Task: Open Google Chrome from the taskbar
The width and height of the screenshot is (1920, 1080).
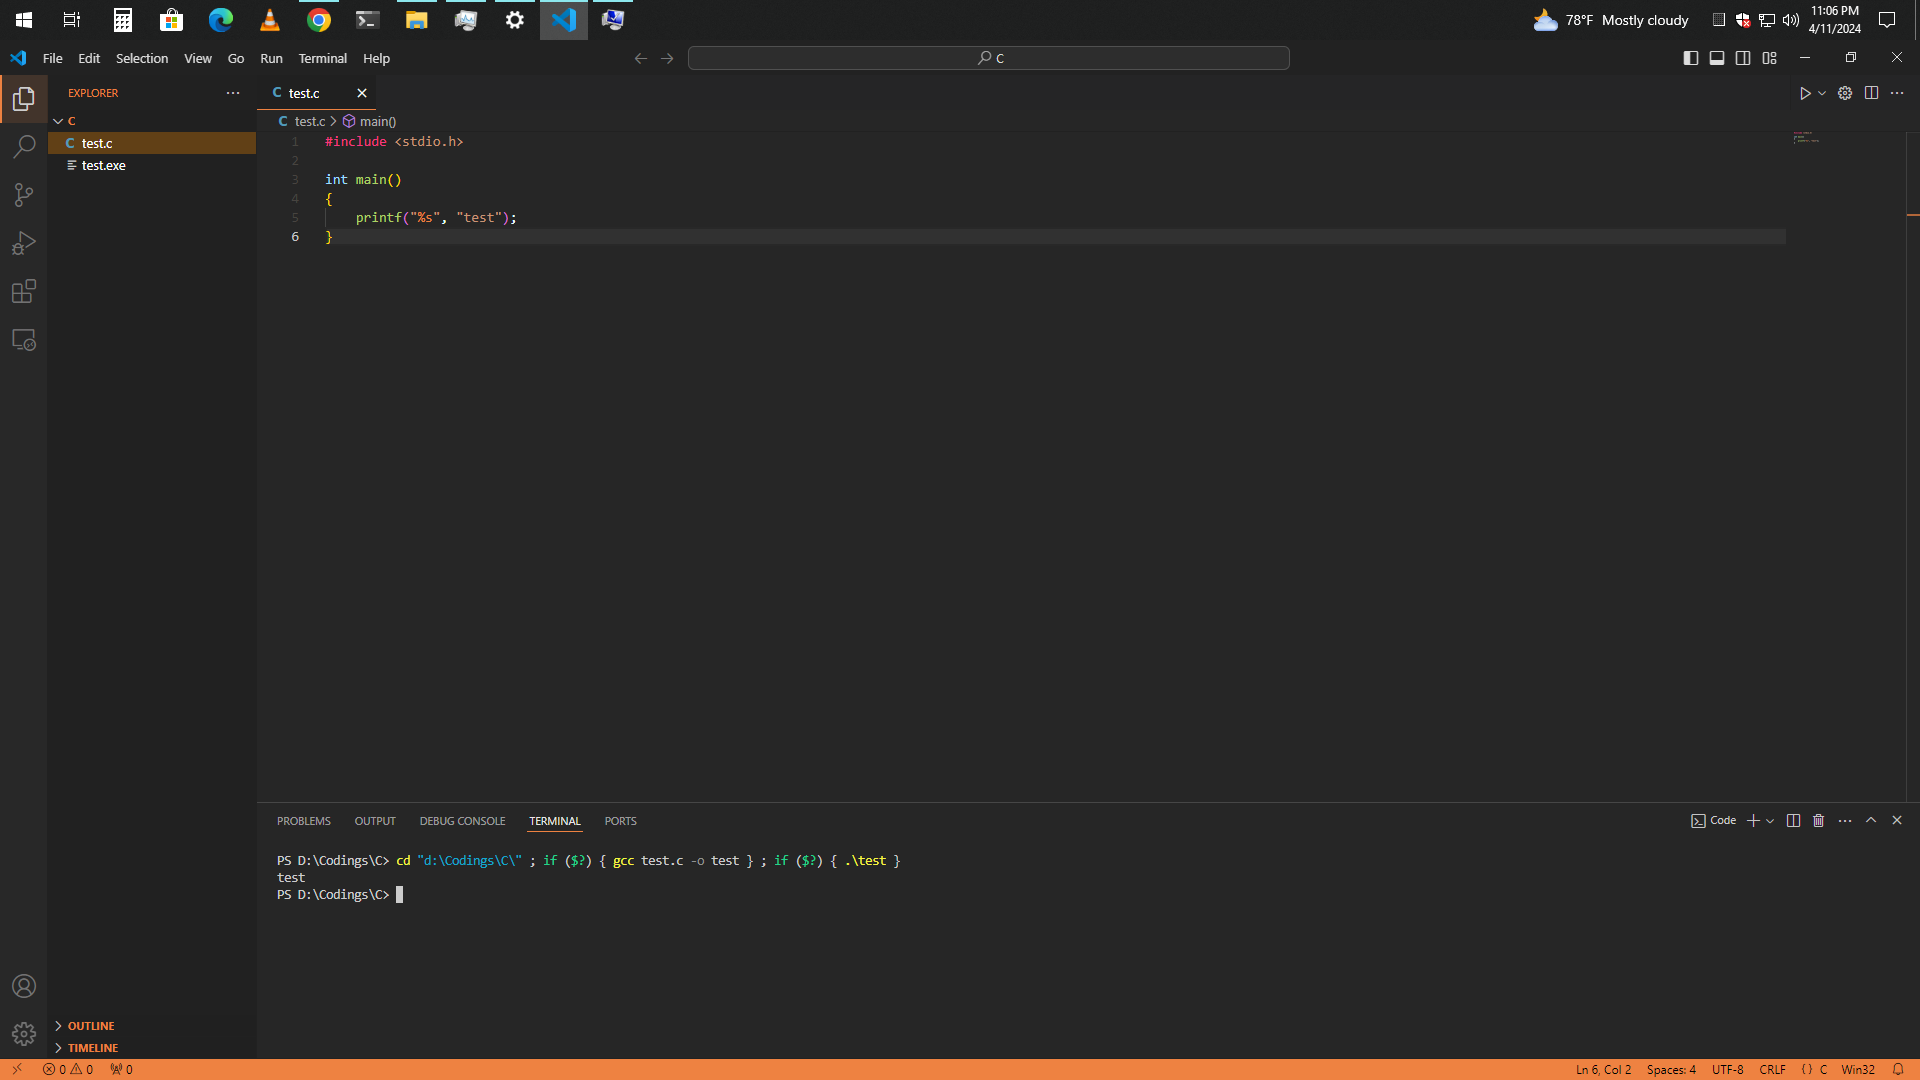Action: click(319, 20)
